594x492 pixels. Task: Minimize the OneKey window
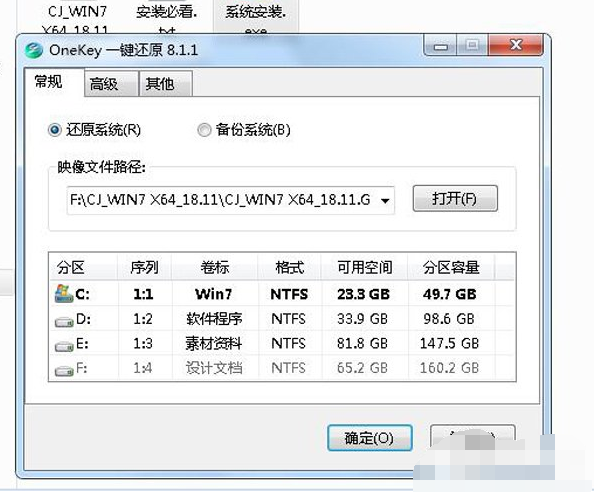(441, 46)
